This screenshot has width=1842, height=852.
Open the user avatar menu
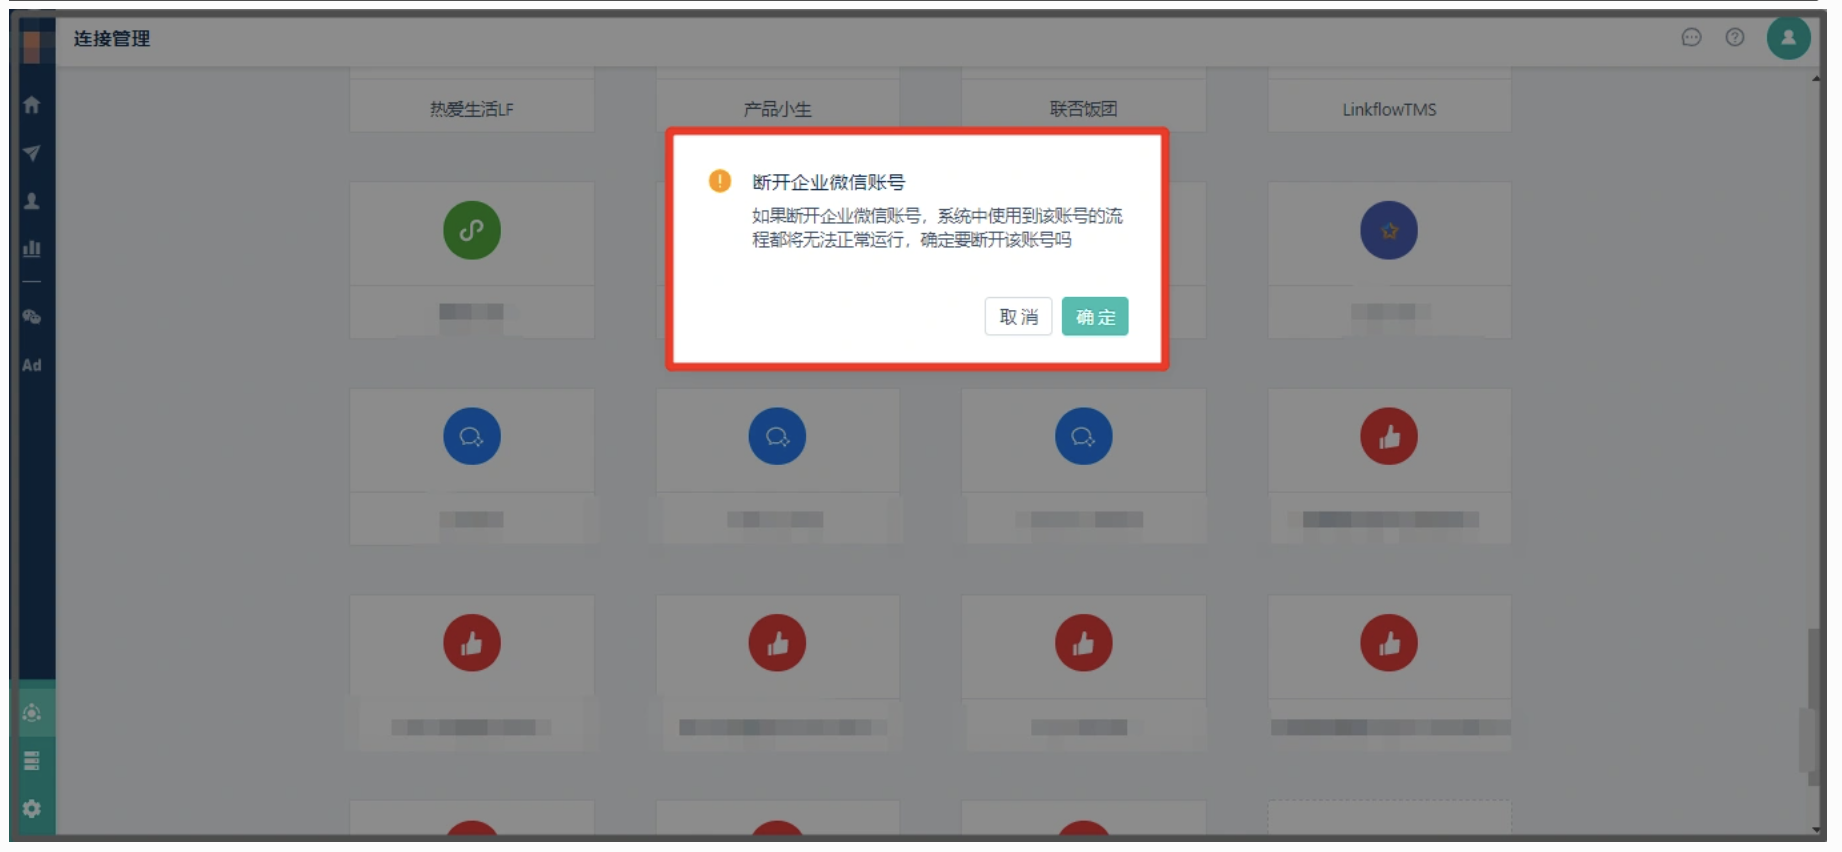(1788, 38)
